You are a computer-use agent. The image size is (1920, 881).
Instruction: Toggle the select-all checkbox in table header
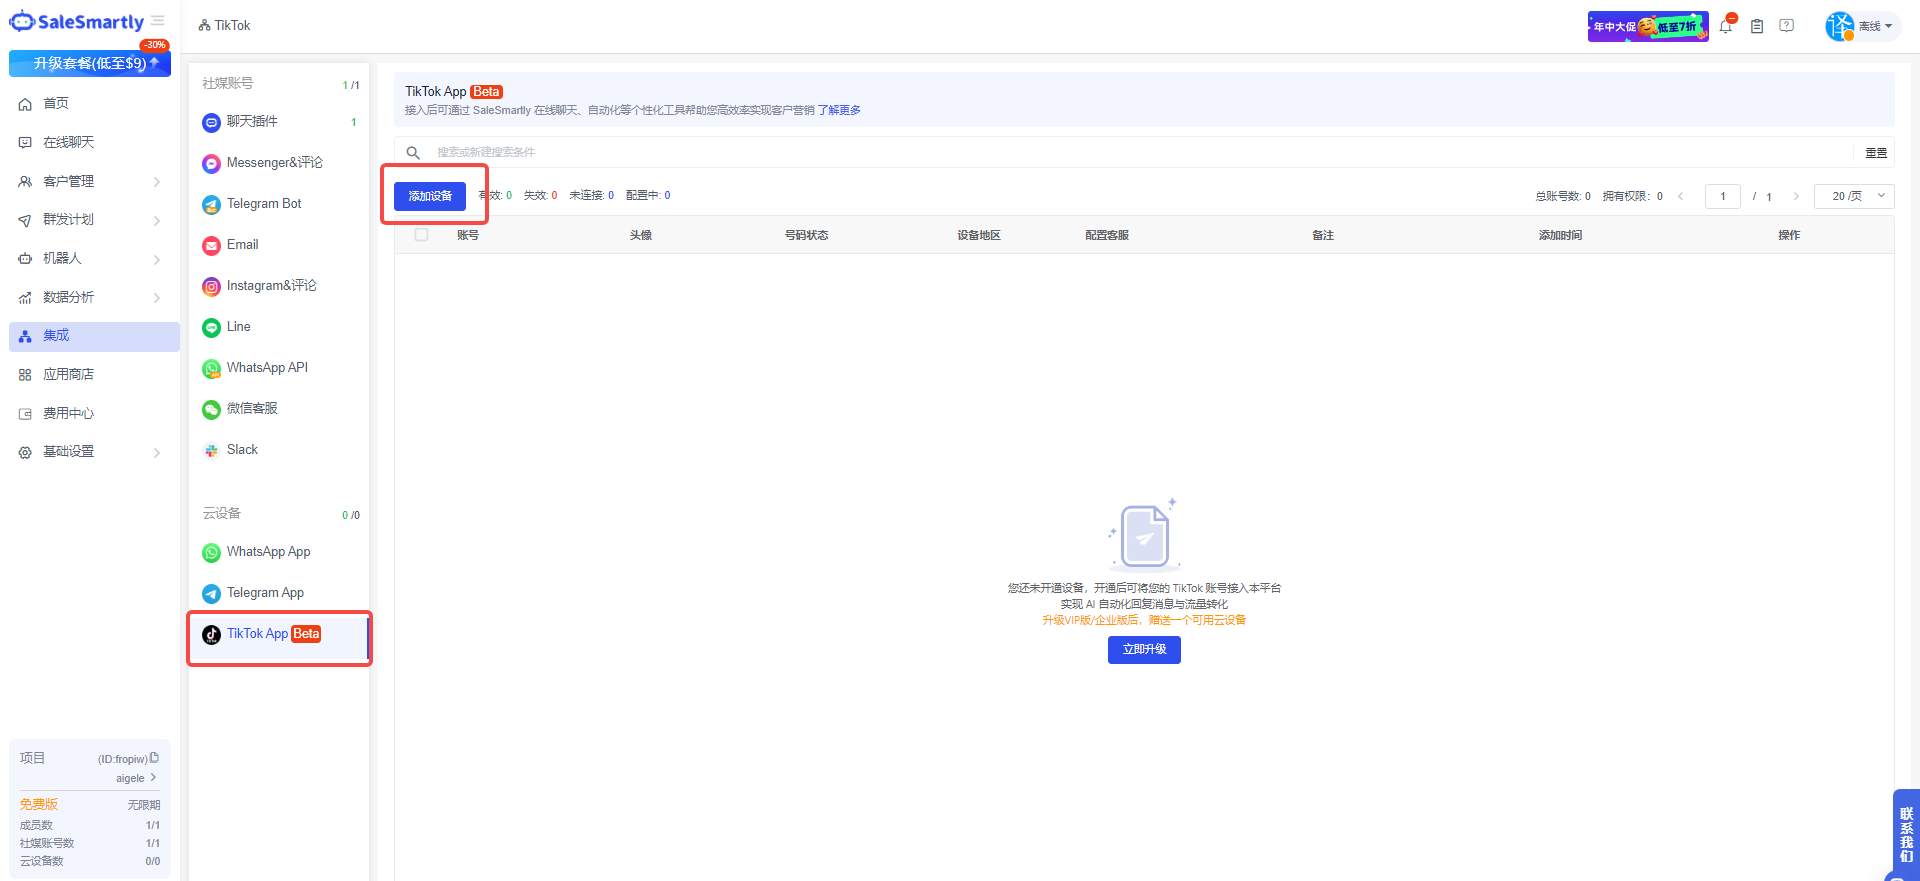pos(421,235)
